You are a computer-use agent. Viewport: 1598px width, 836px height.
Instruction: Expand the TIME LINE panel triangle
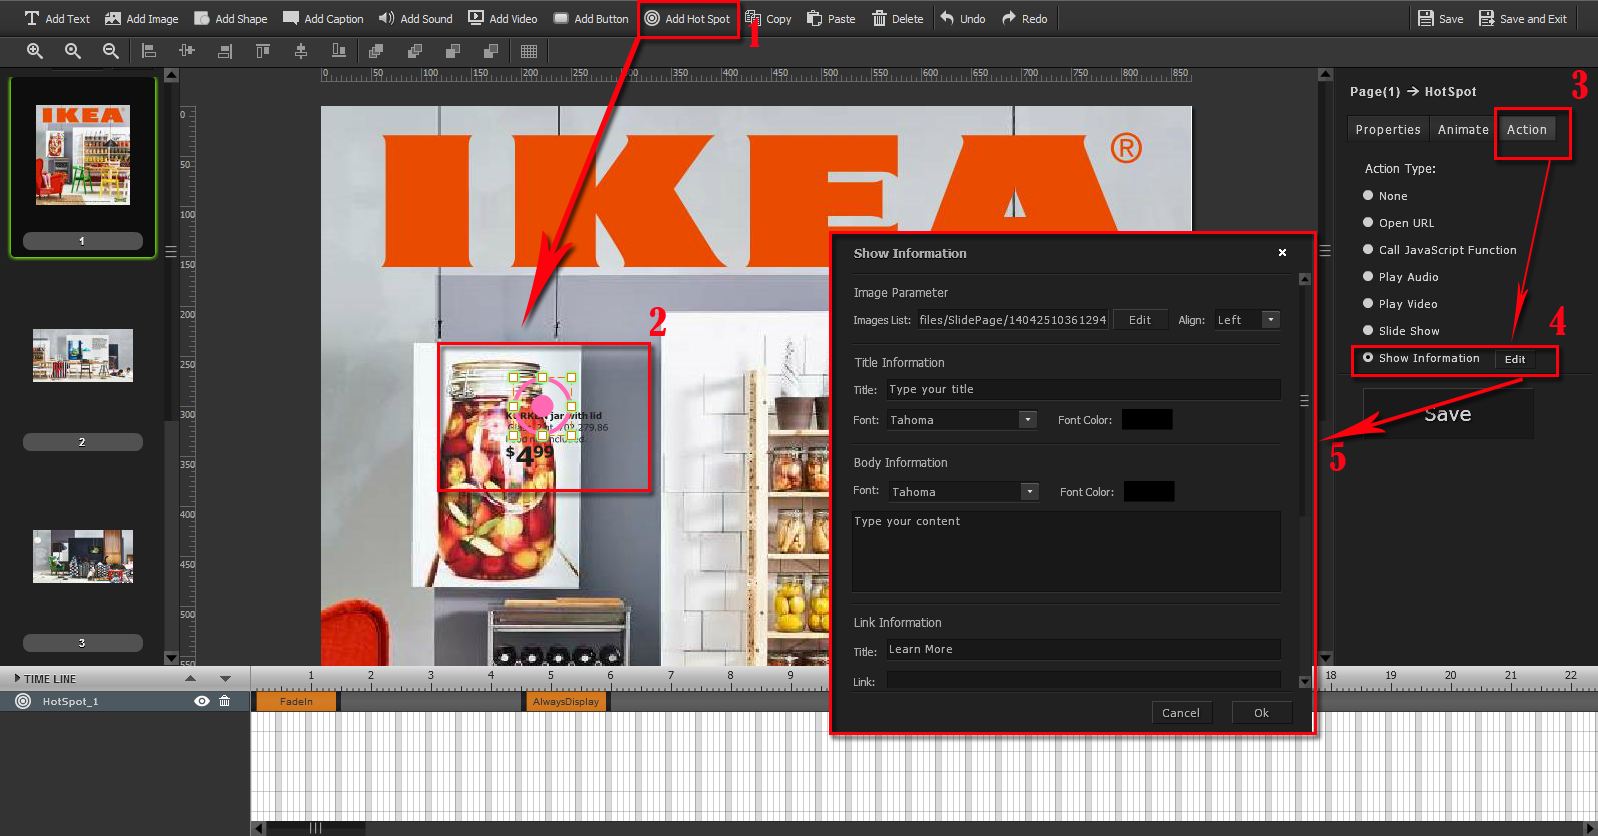[x=17, y=678]
